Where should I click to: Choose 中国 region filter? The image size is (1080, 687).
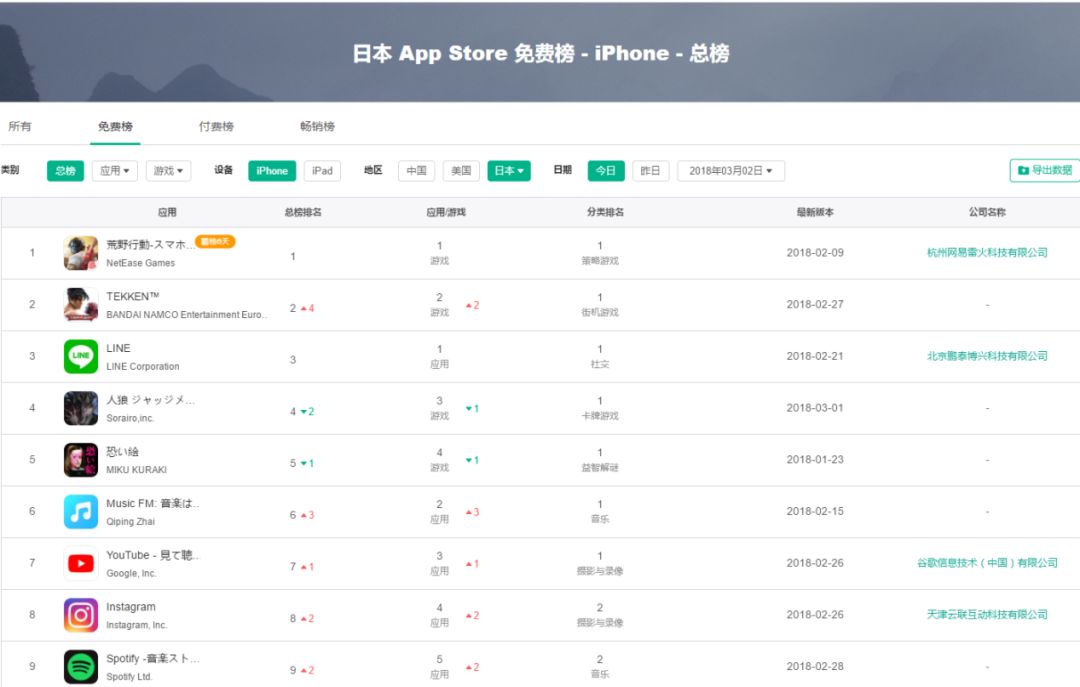coord(416,171)
